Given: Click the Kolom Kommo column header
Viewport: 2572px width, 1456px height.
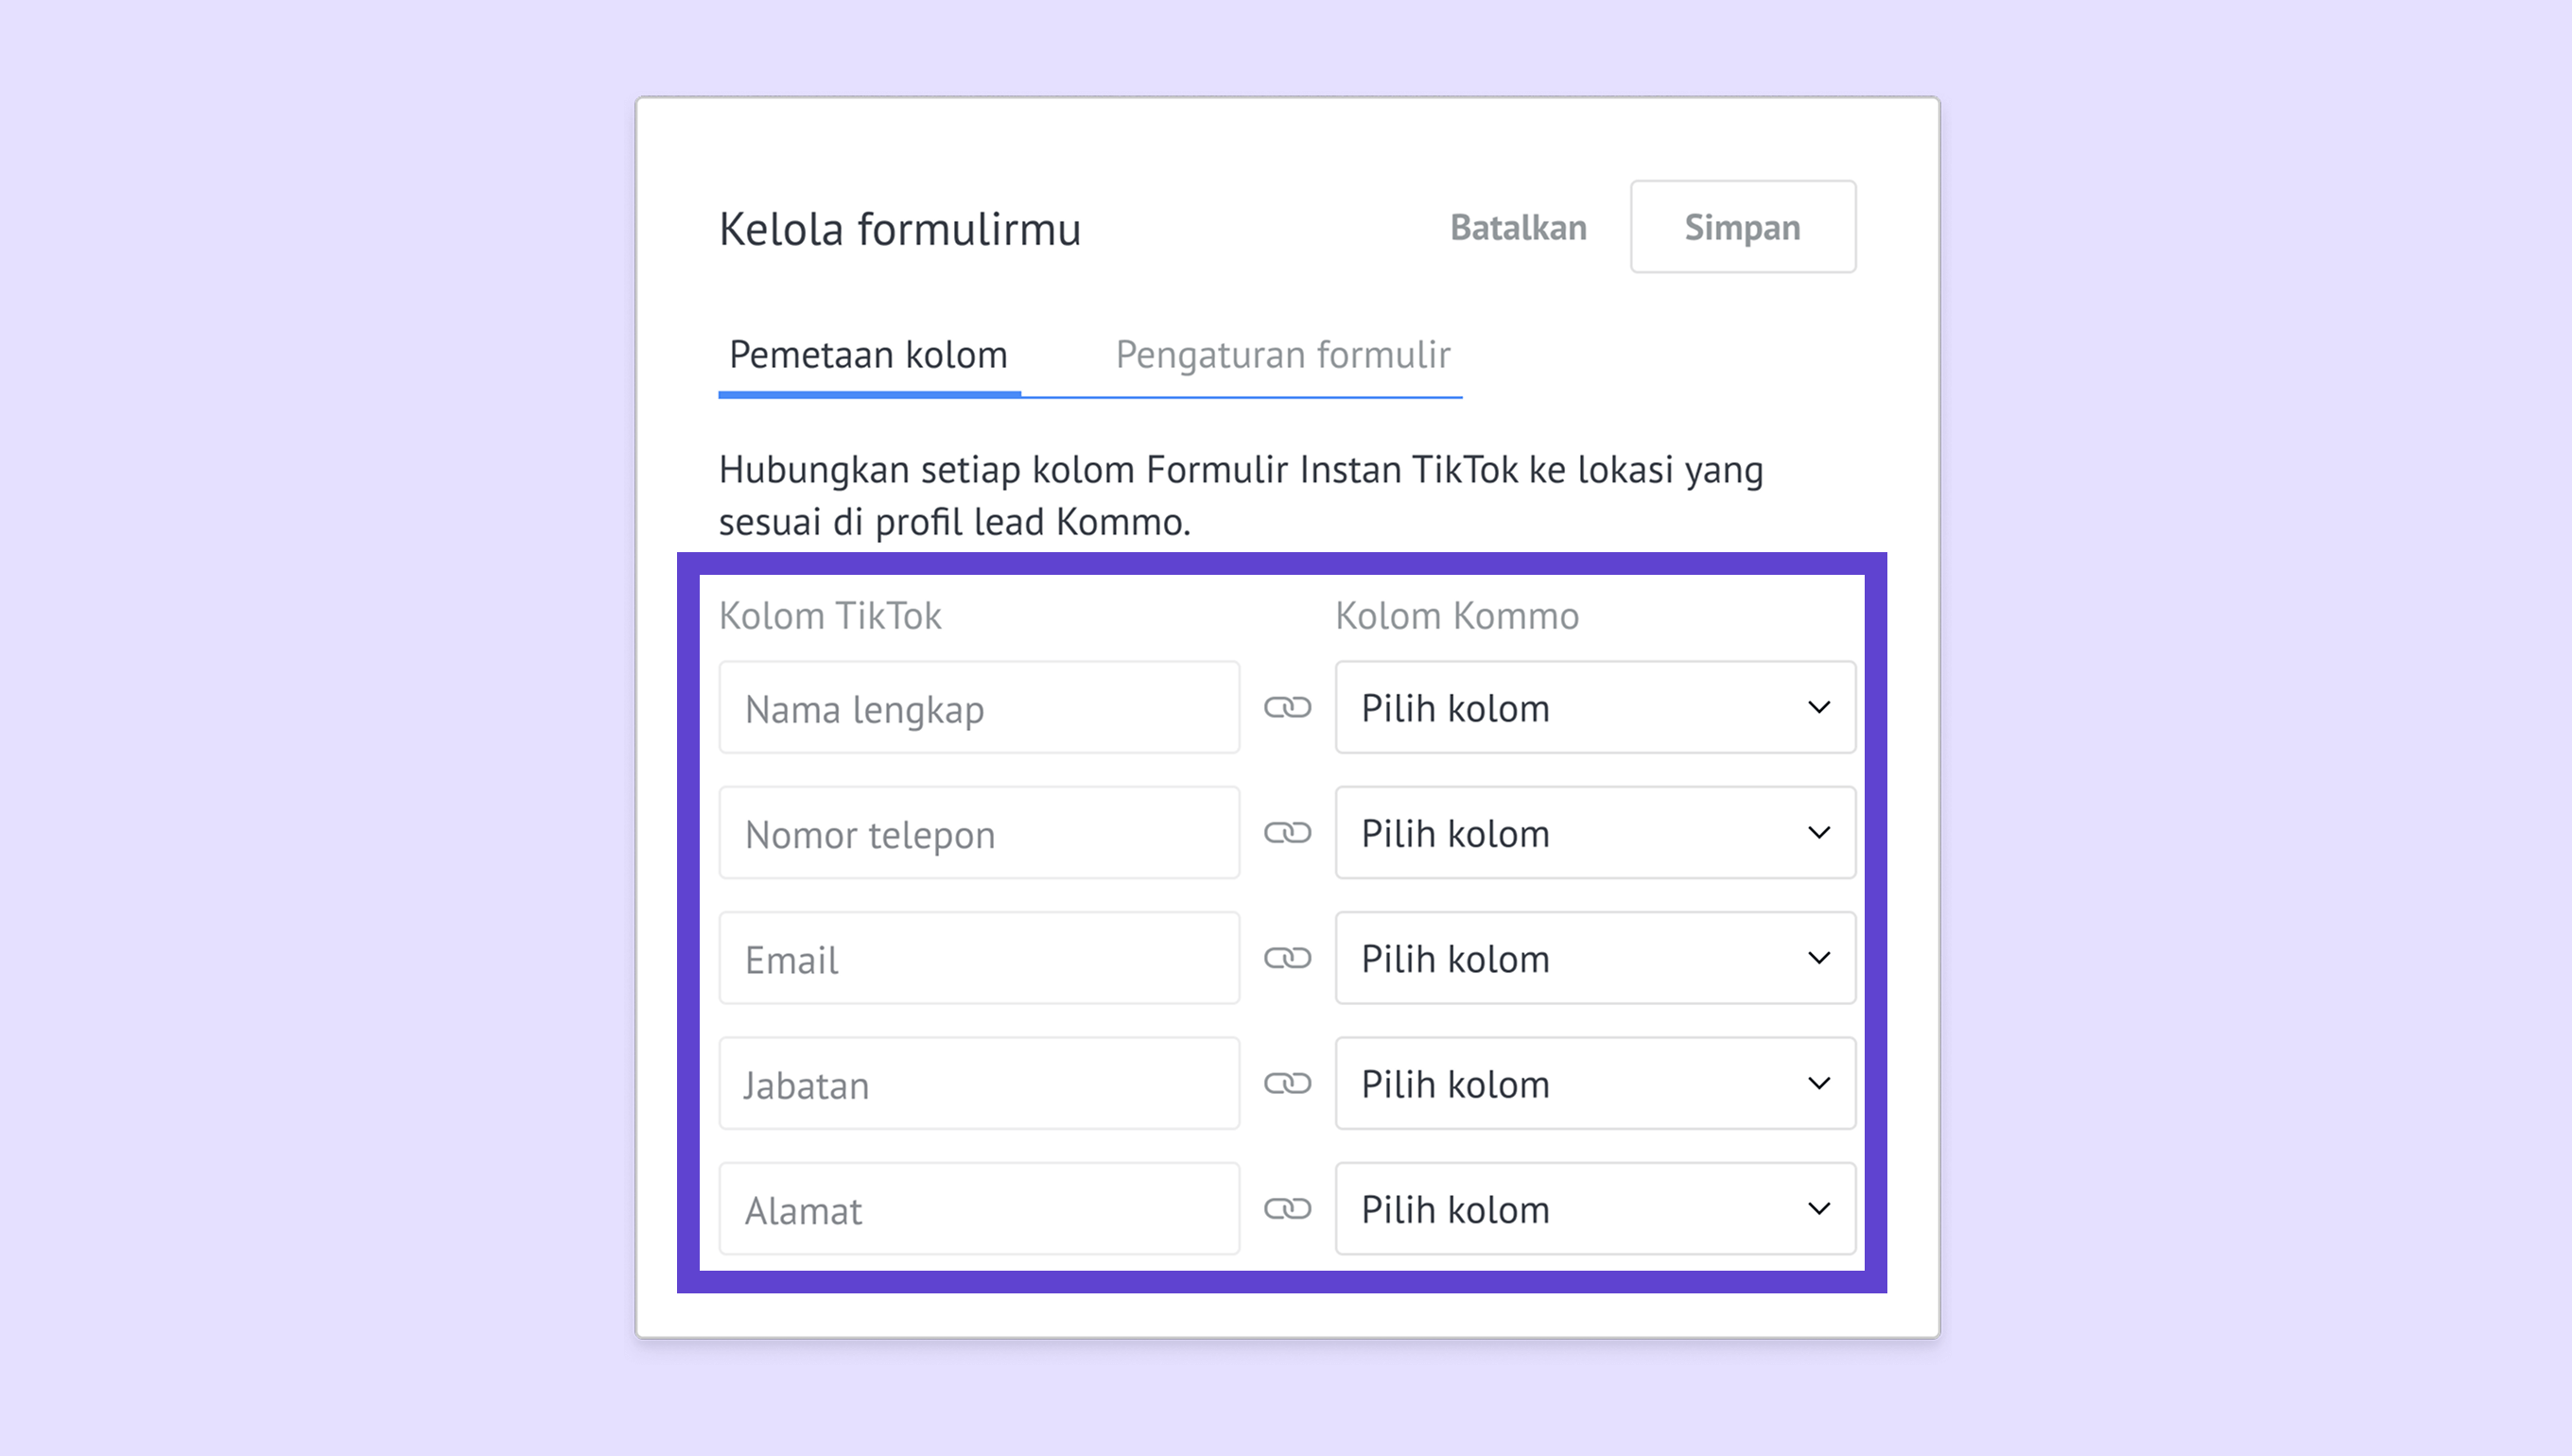Looking at the screenshot, I should pyautogui.click(x=1457, y=616).
